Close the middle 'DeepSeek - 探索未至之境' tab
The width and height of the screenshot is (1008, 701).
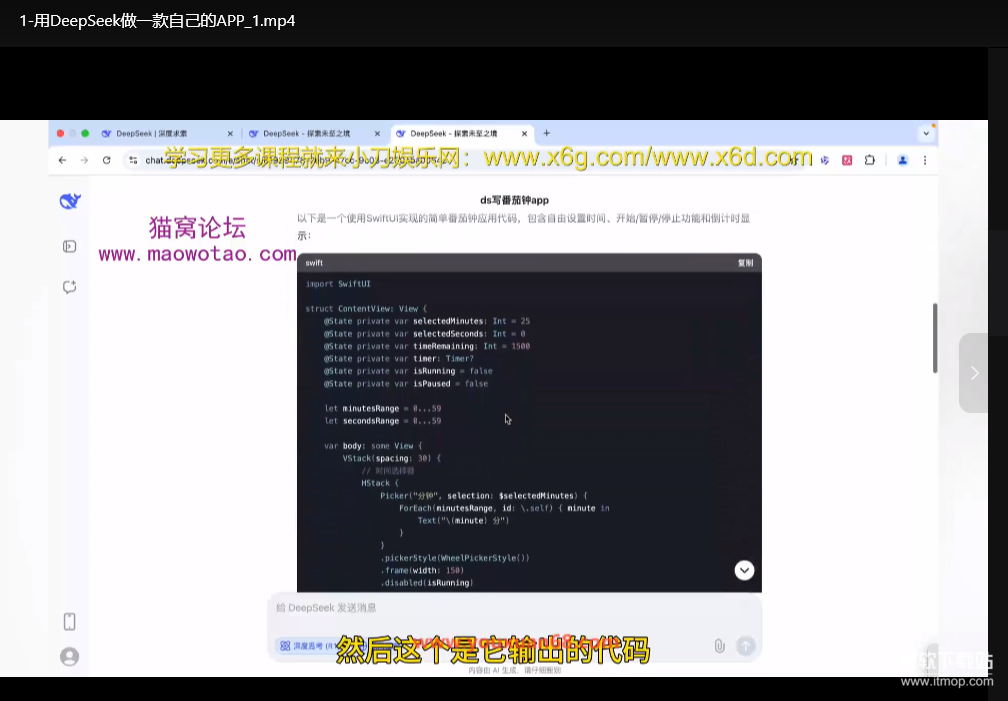pos(377,134)
